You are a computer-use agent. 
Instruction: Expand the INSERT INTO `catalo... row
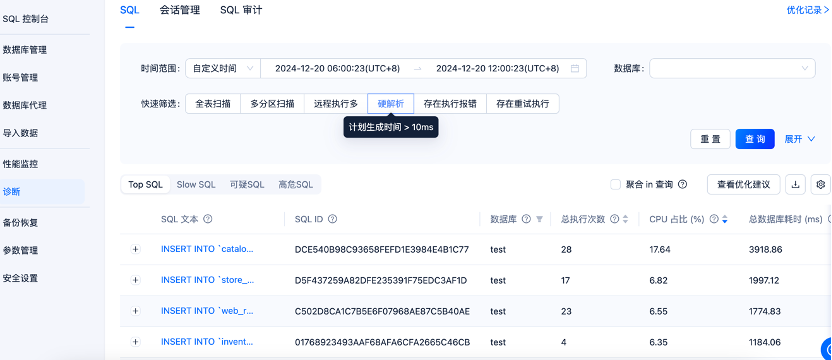tap(135, 249)
